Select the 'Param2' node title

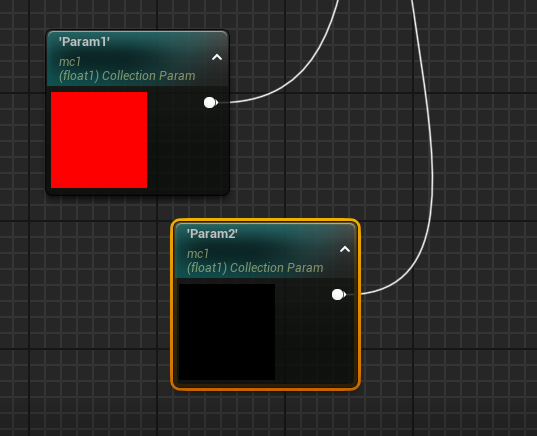coord(212,234)
